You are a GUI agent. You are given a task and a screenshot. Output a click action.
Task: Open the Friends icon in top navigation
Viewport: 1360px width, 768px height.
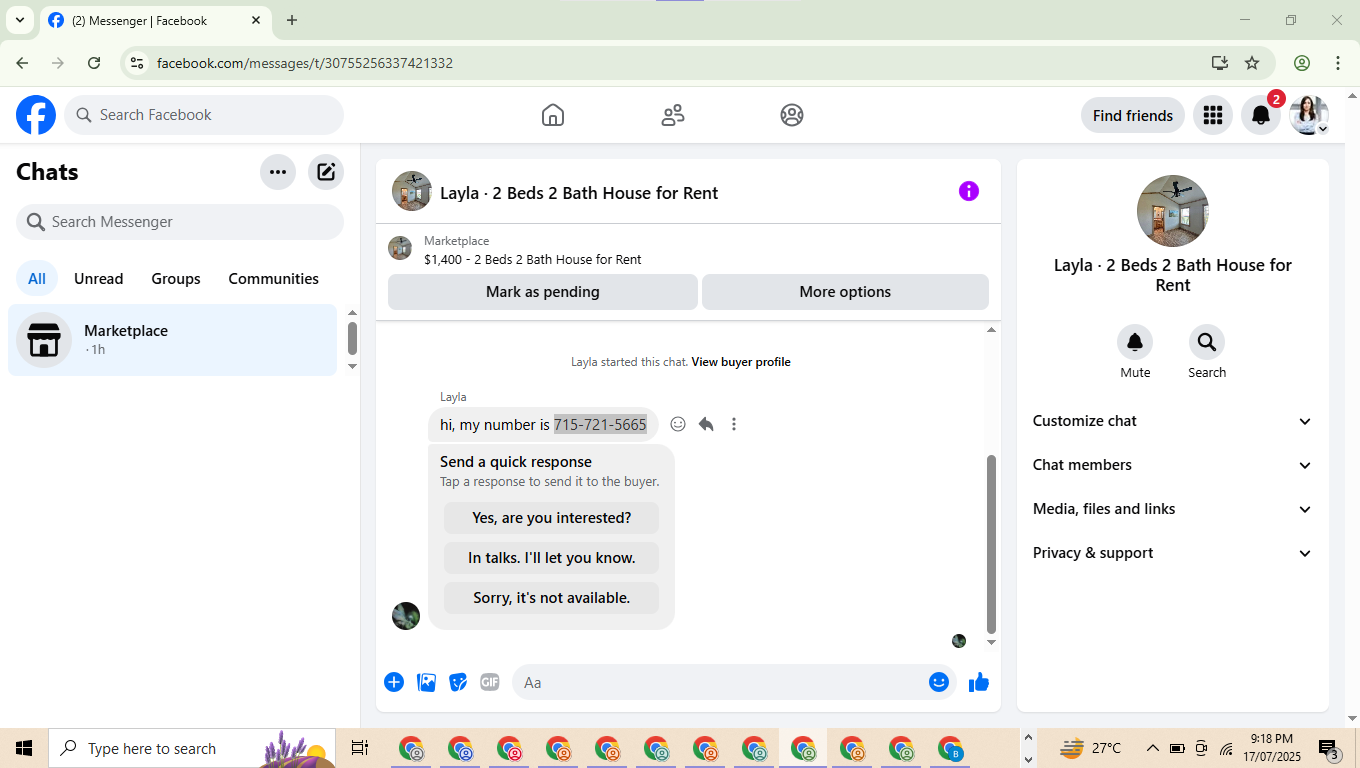(673, 115)
